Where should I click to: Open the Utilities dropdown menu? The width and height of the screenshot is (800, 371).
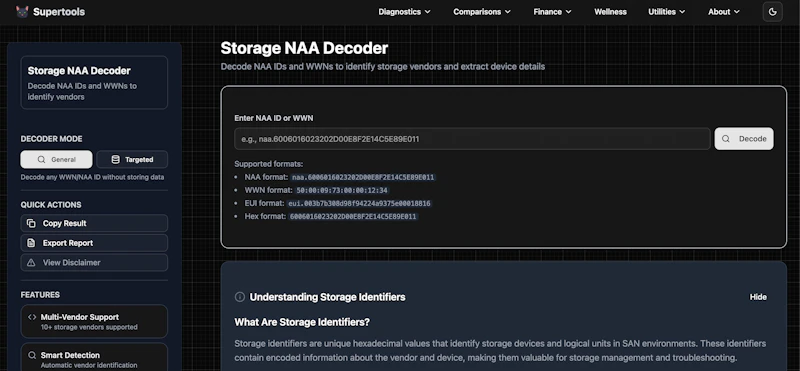[666, 12]
